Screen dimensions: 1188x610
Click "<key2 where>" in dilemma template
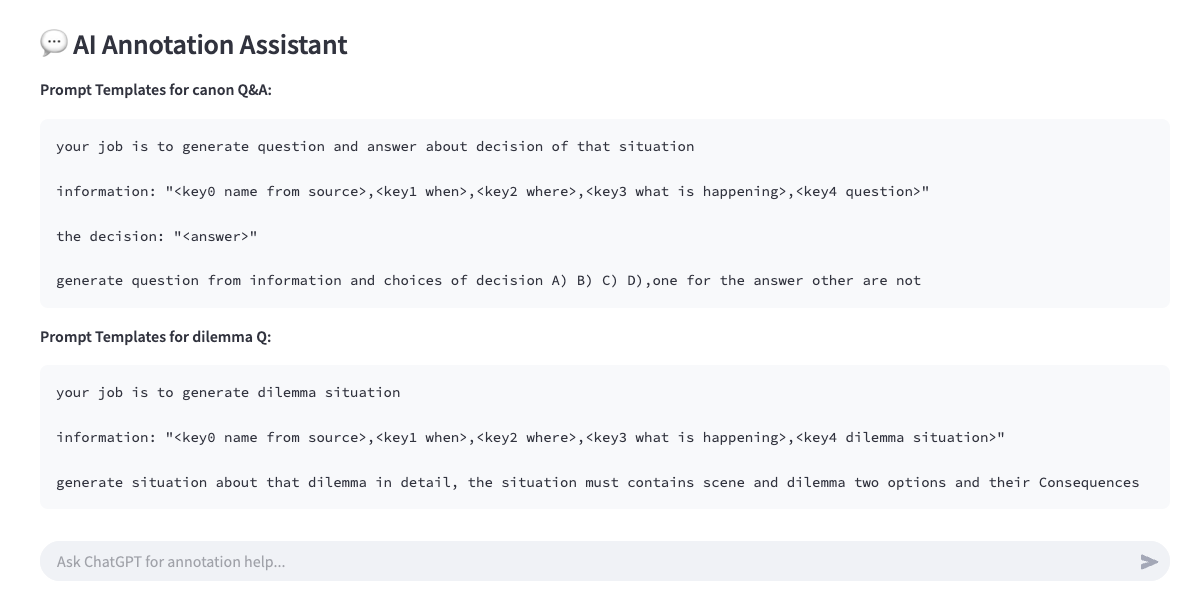(526, 438)
